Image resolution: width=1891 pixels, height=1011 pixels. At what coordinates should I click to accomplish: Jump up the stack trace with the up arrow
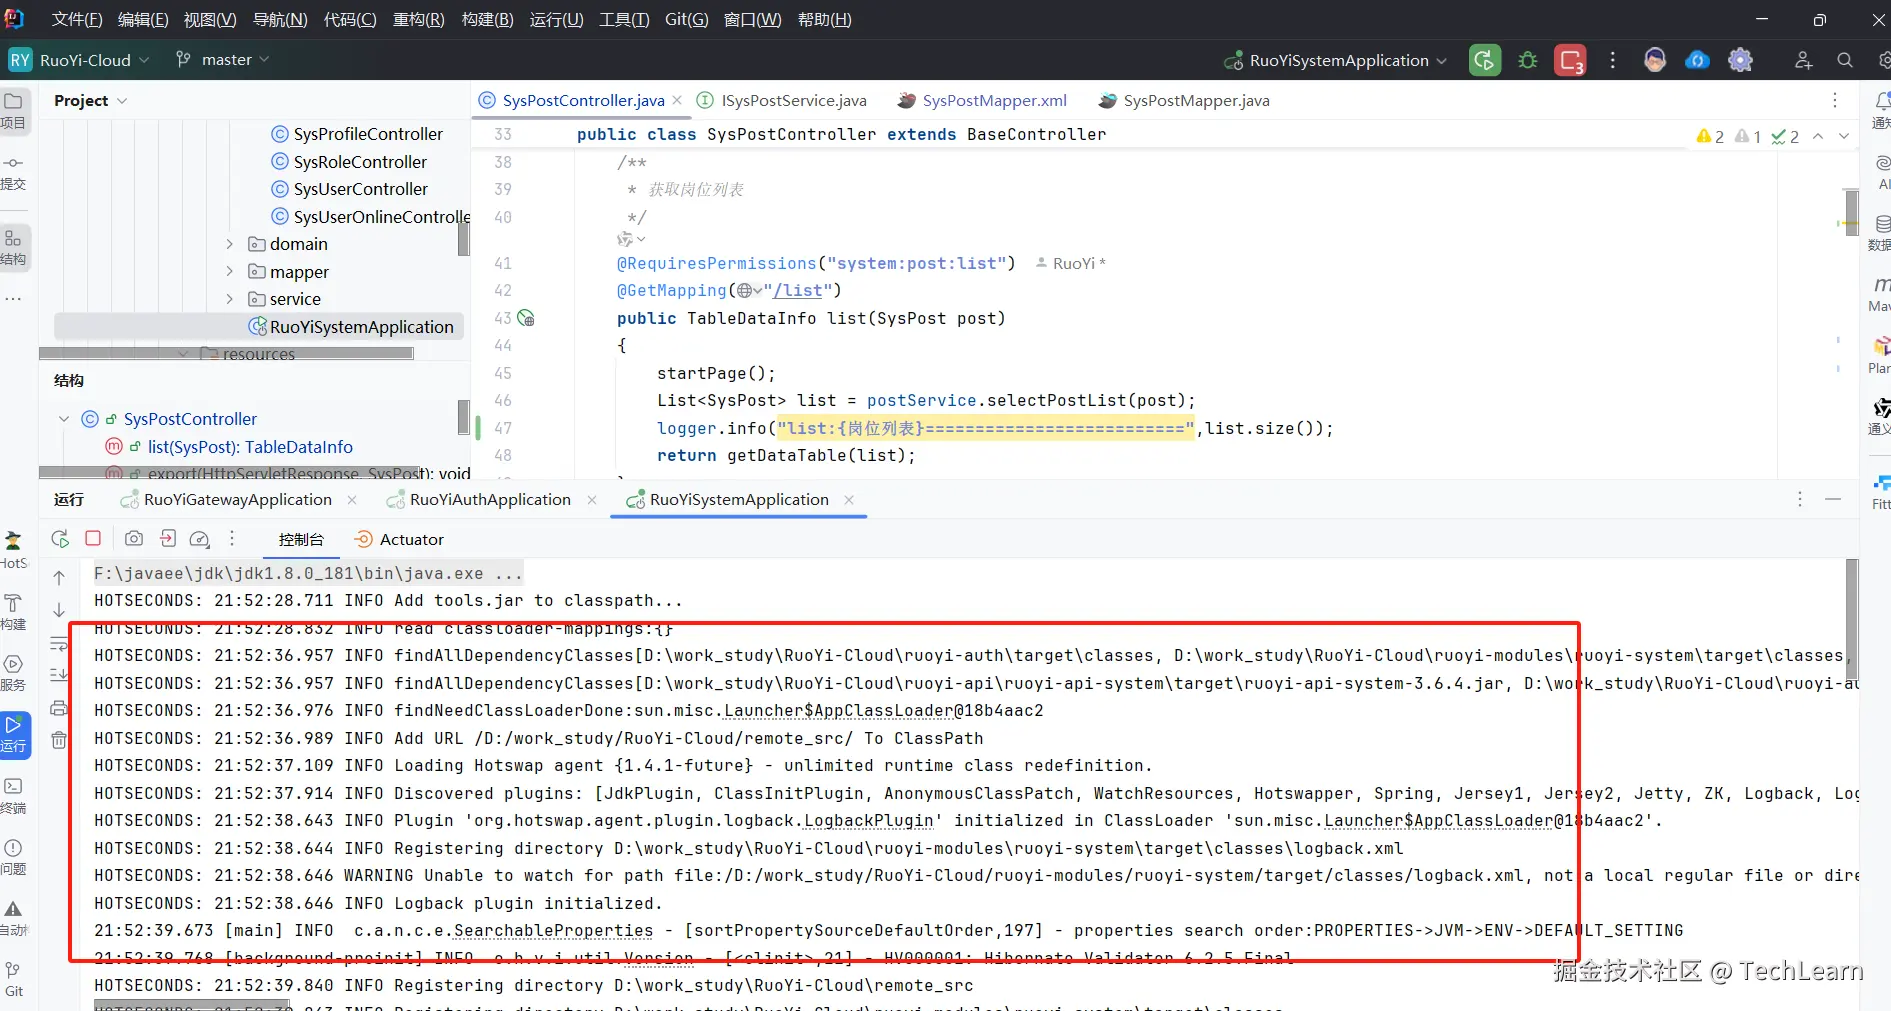click(59, 578)
